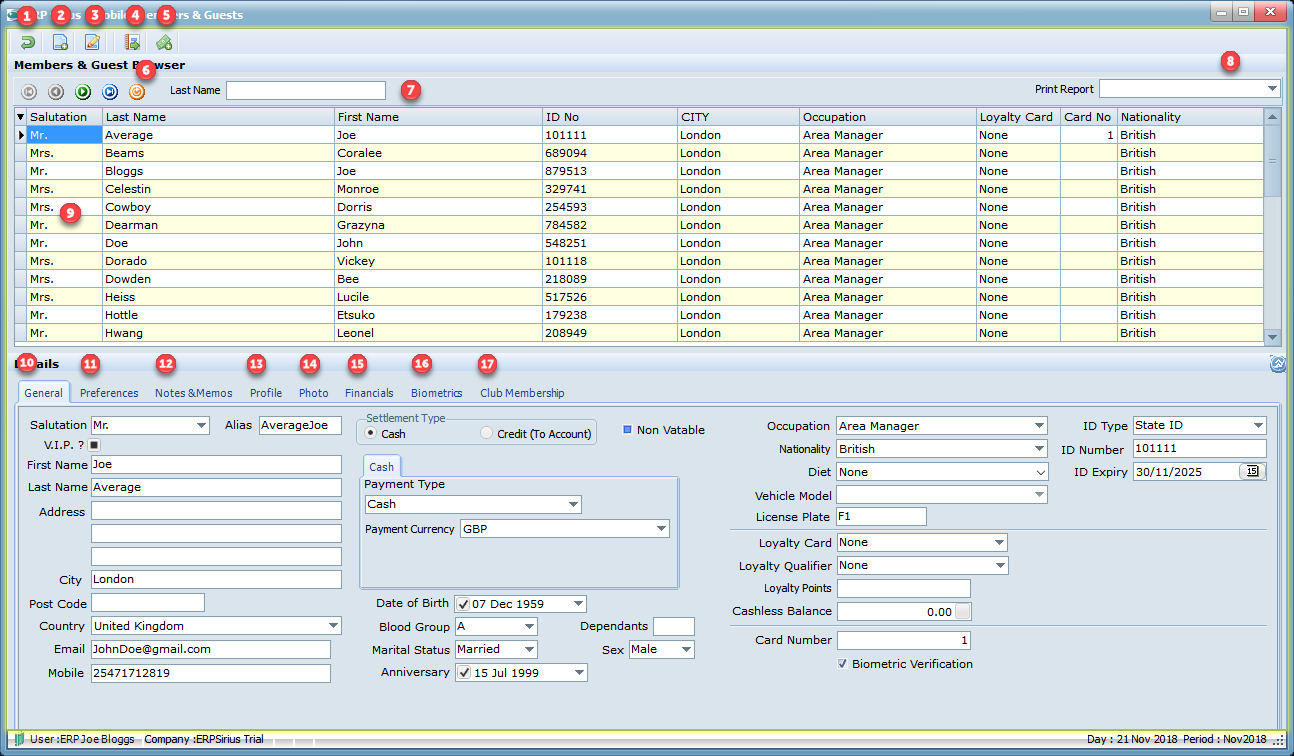Switch to the Club Membership tab
1294x756 pixels.
522,393
